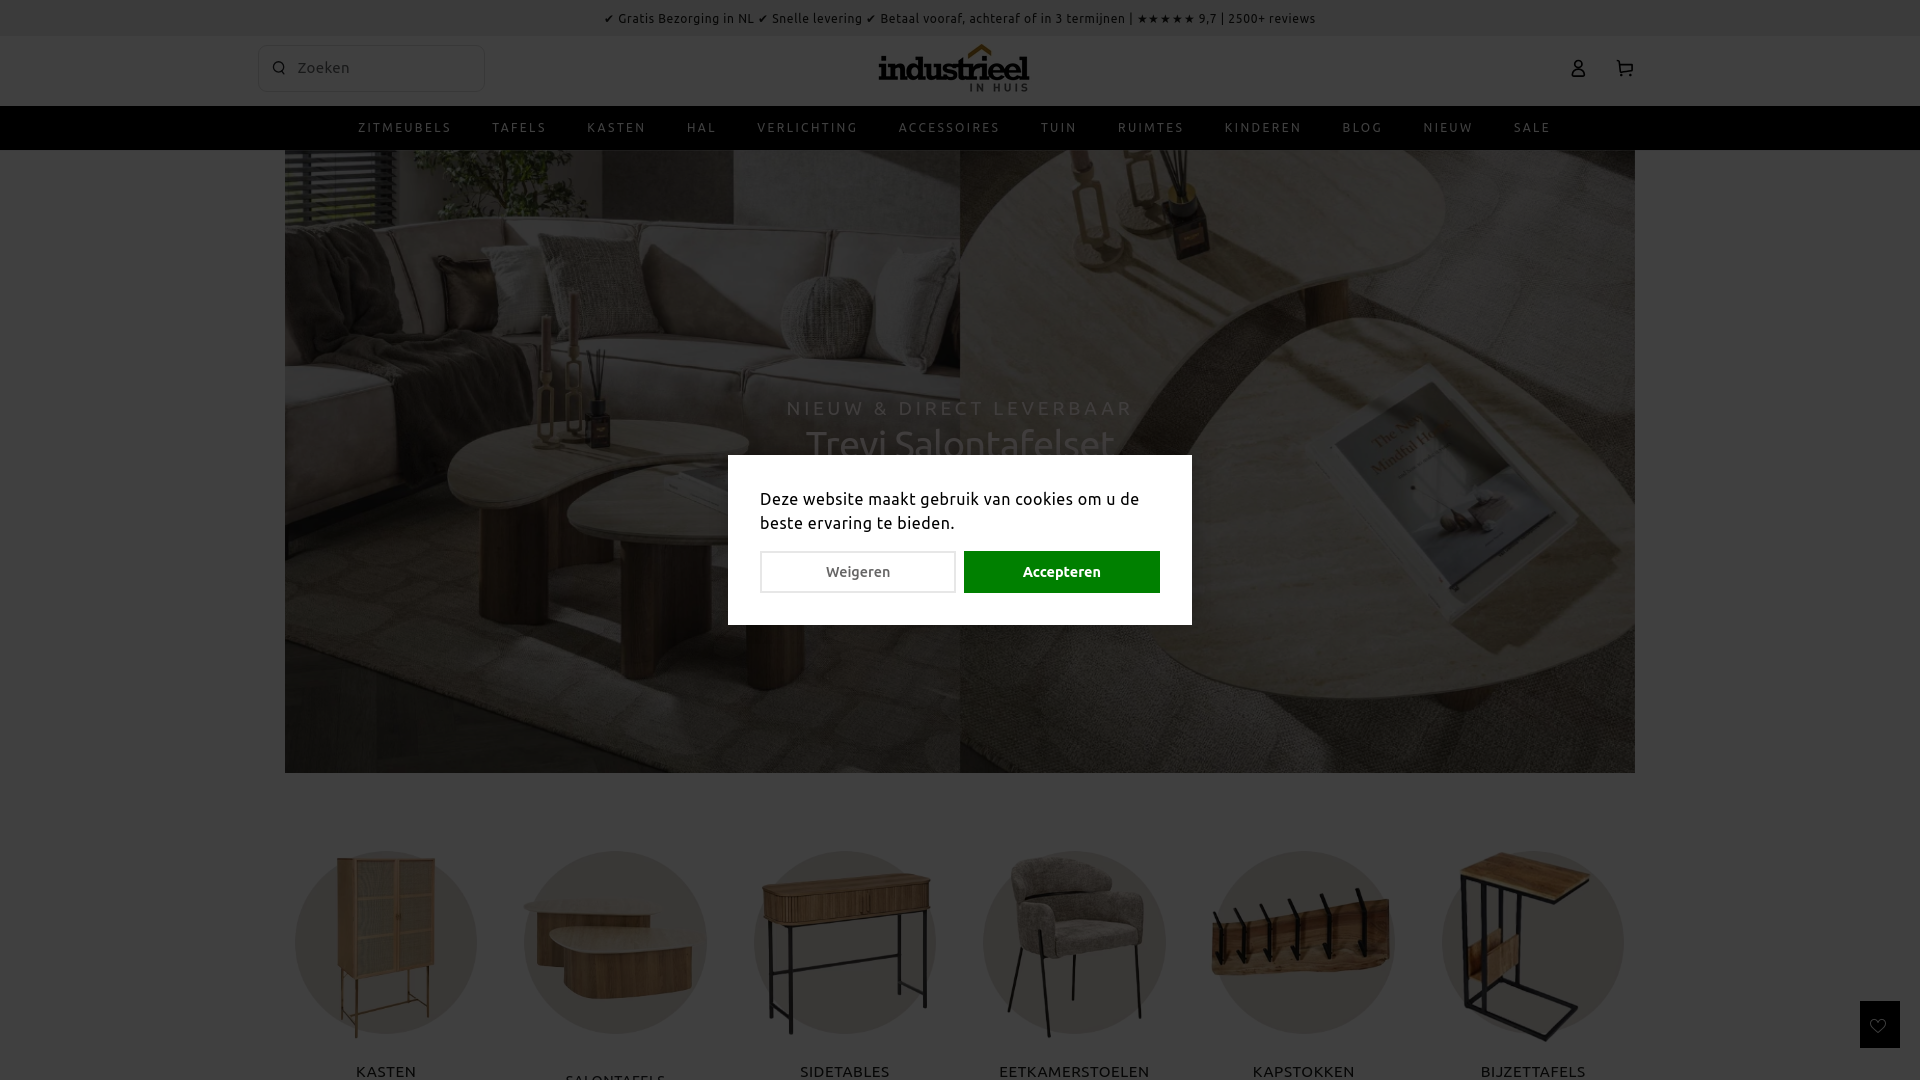This screenshot has height=1080, width=1920.
Task: Open the Blog page
Action: 1362,128
